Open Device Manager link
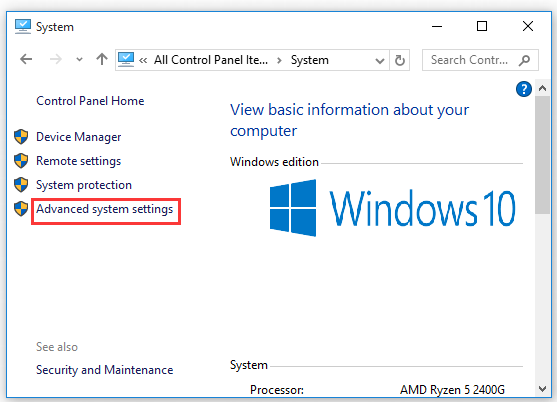The width and height of the screenshot is (557, 402). point(79,137)
